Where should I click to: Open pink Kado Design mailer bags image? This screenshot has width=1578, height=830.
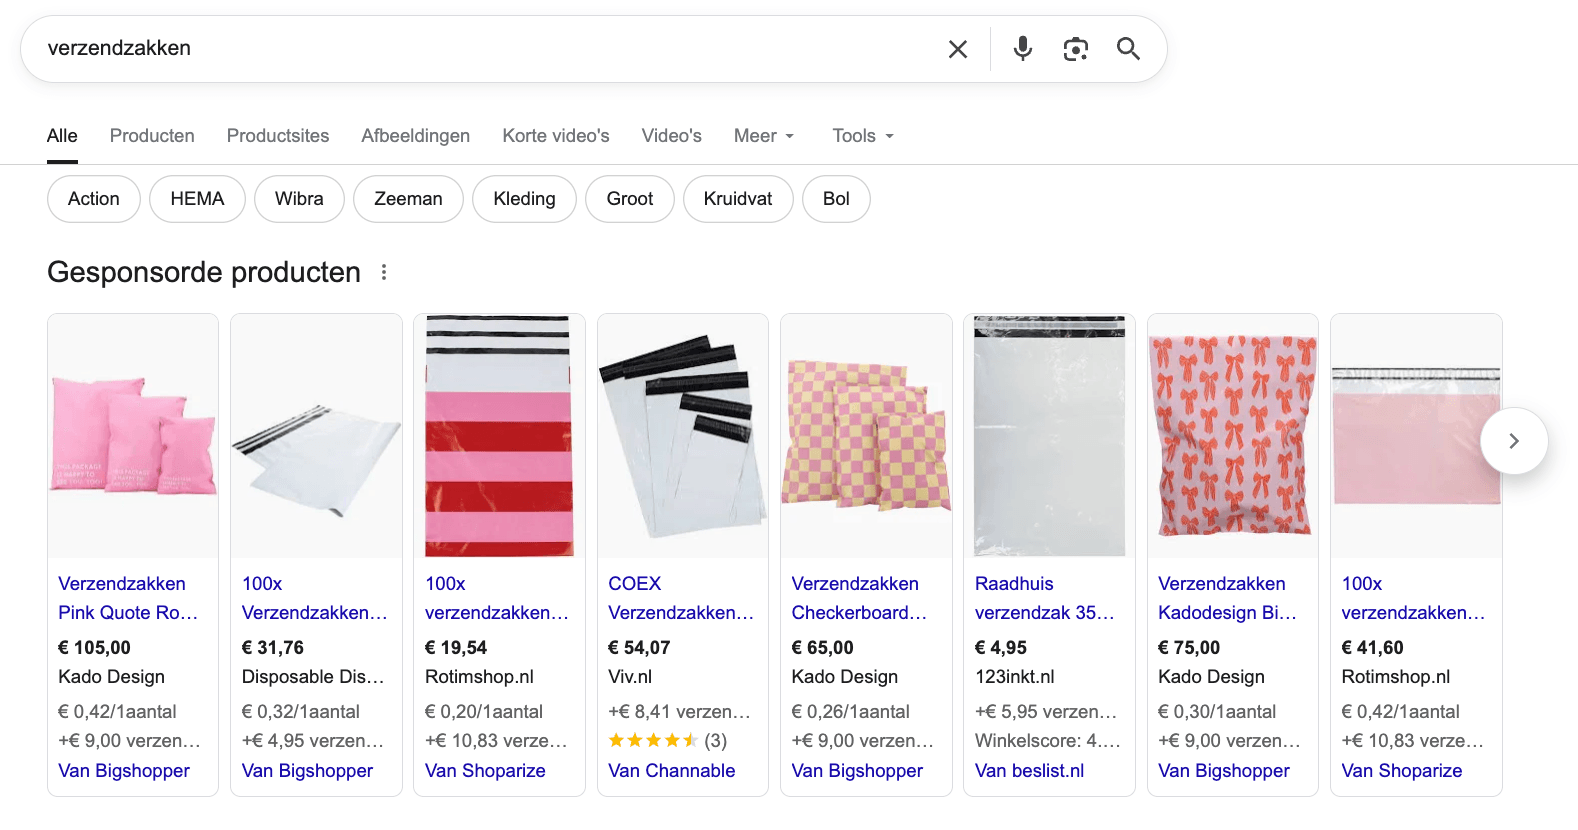coord(133,436)
